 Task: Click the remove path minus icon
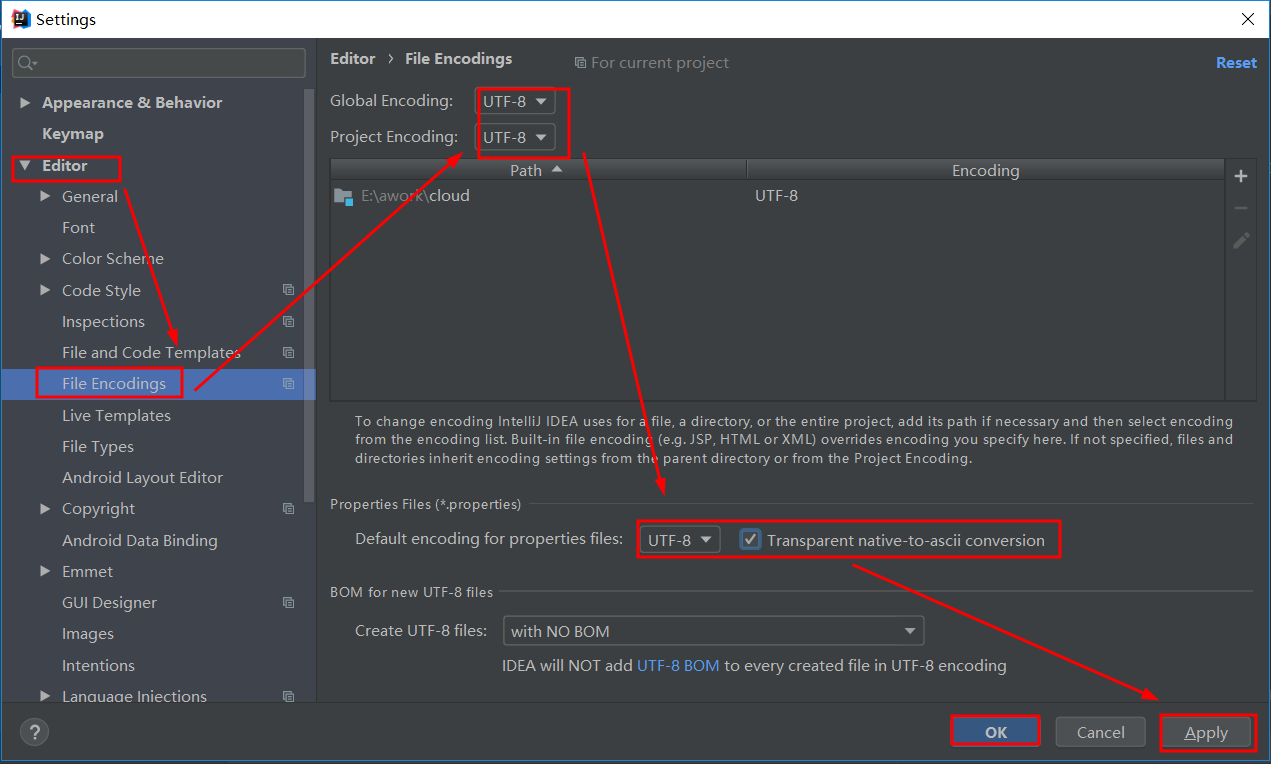1241,208
